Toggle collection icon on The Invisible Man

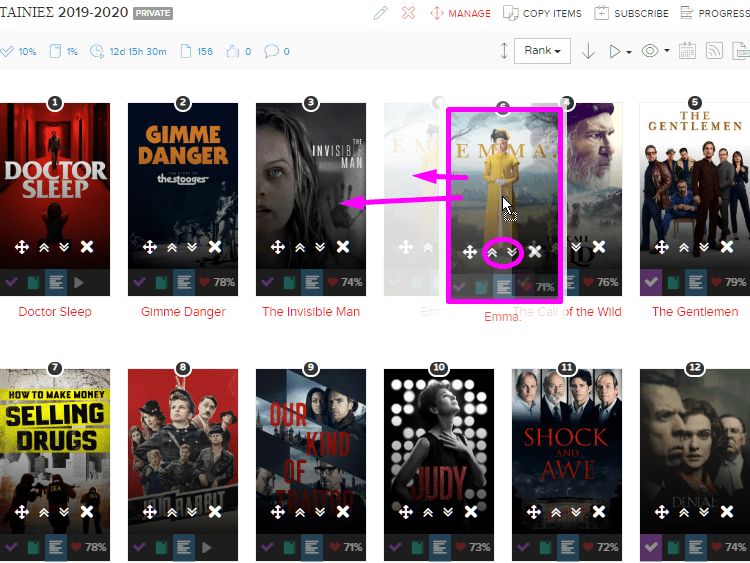pos(289,282)
